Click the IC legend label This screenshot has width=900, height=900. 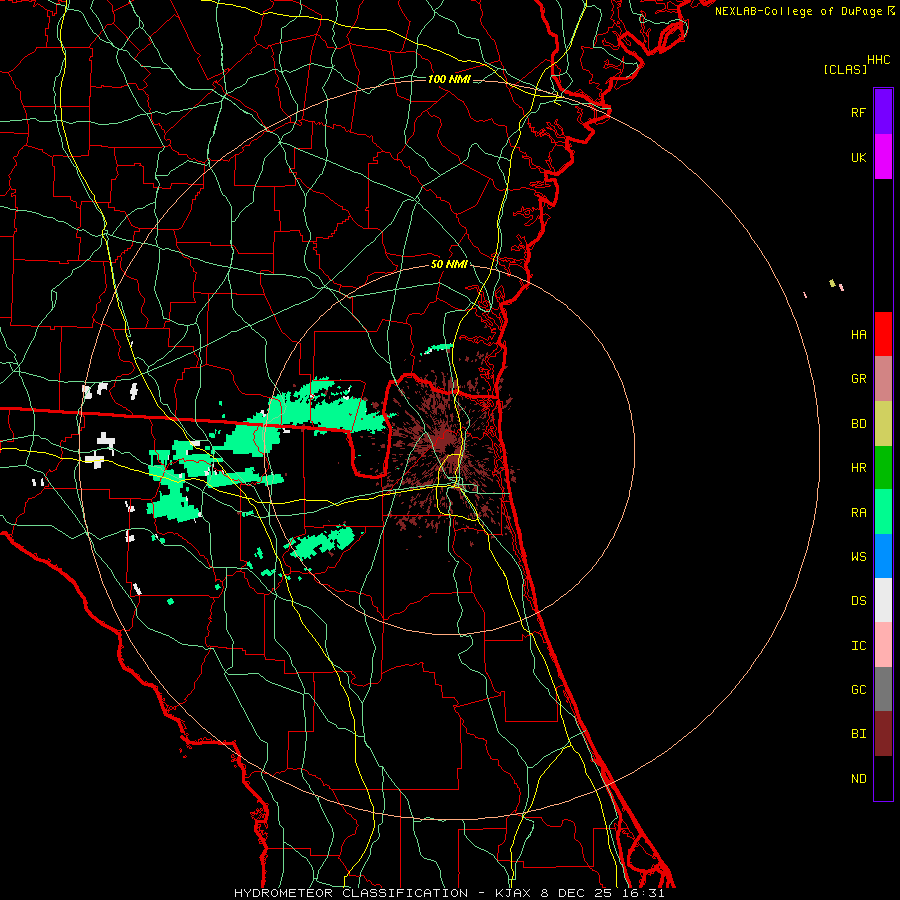point(858,646)
